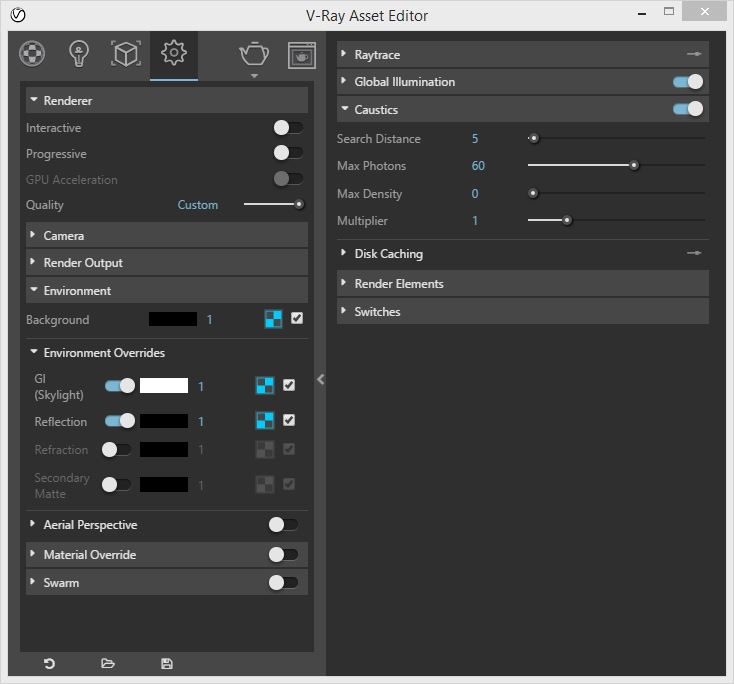Click the Max Photons slider handle

634,165
